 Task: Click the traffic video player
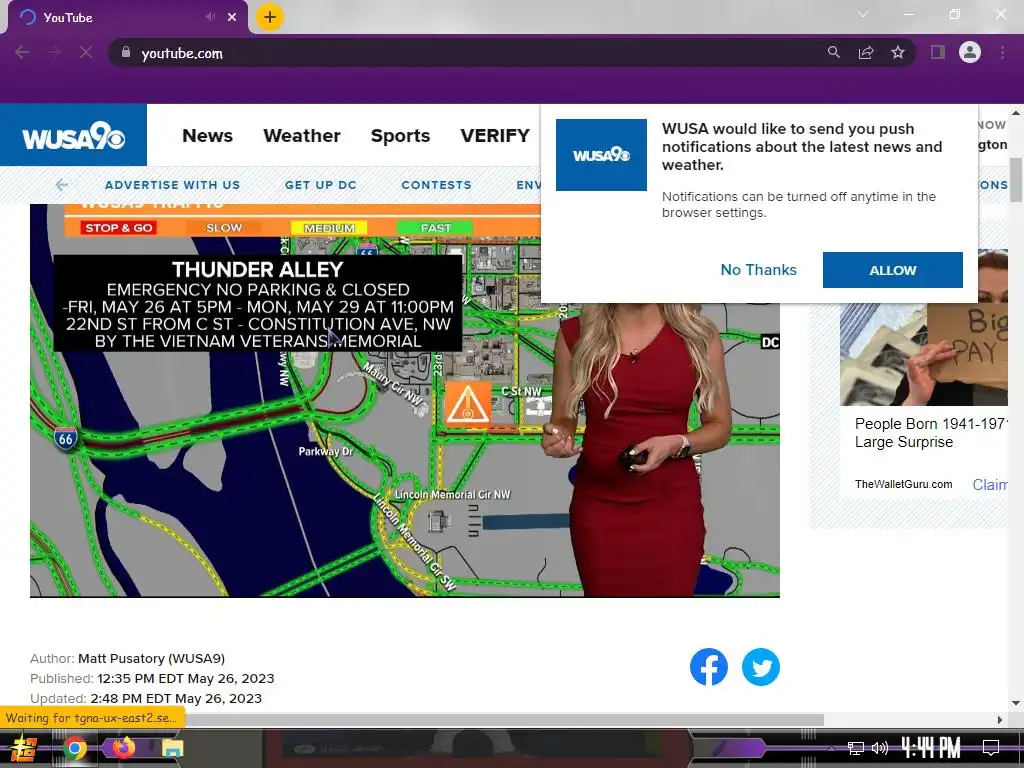coord(405,400)
